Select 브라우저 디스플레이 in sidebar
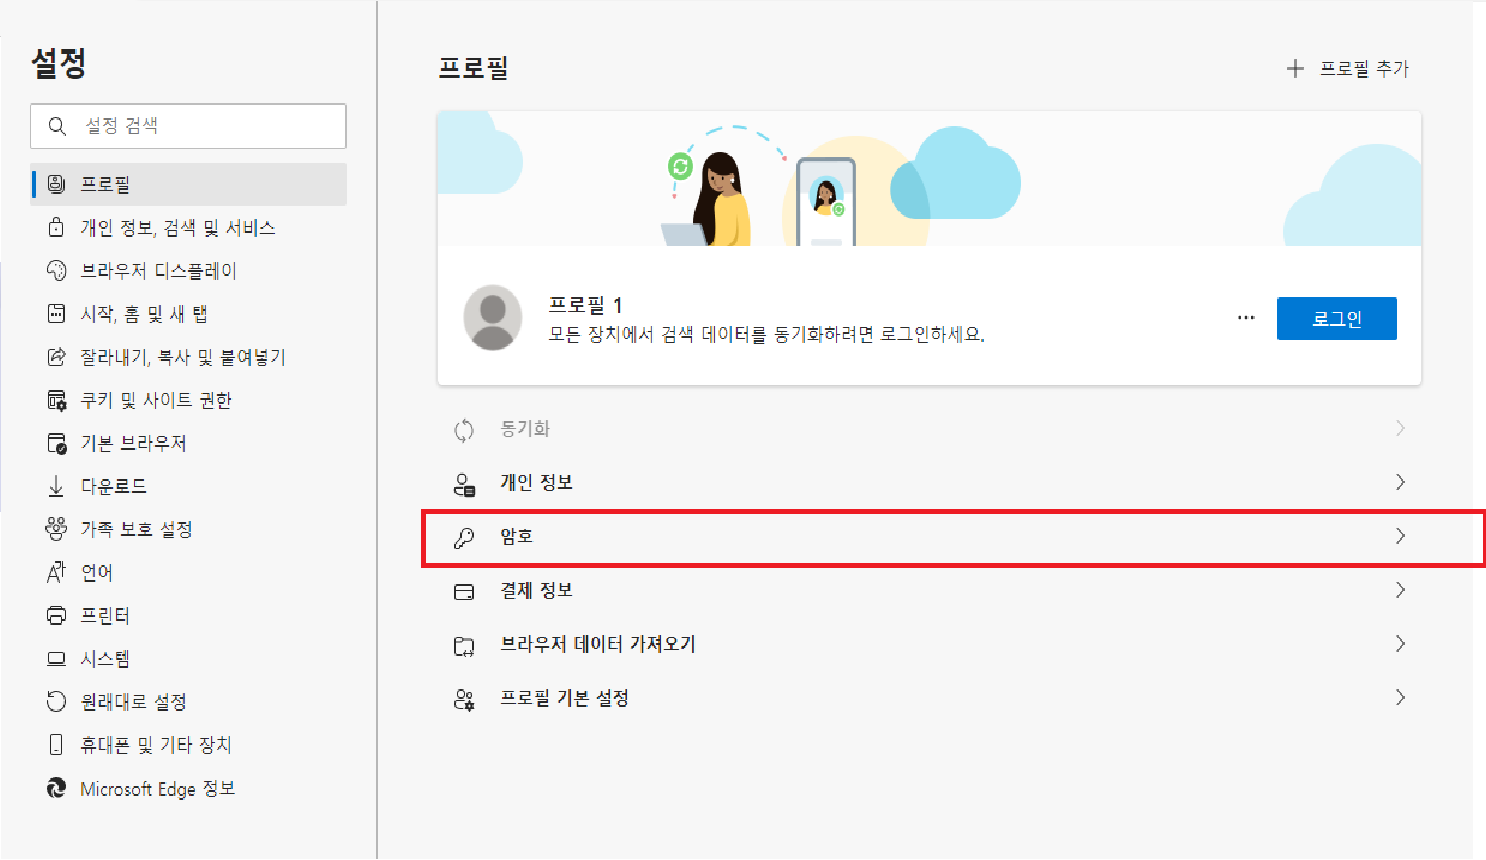 [x=158, y=271]
